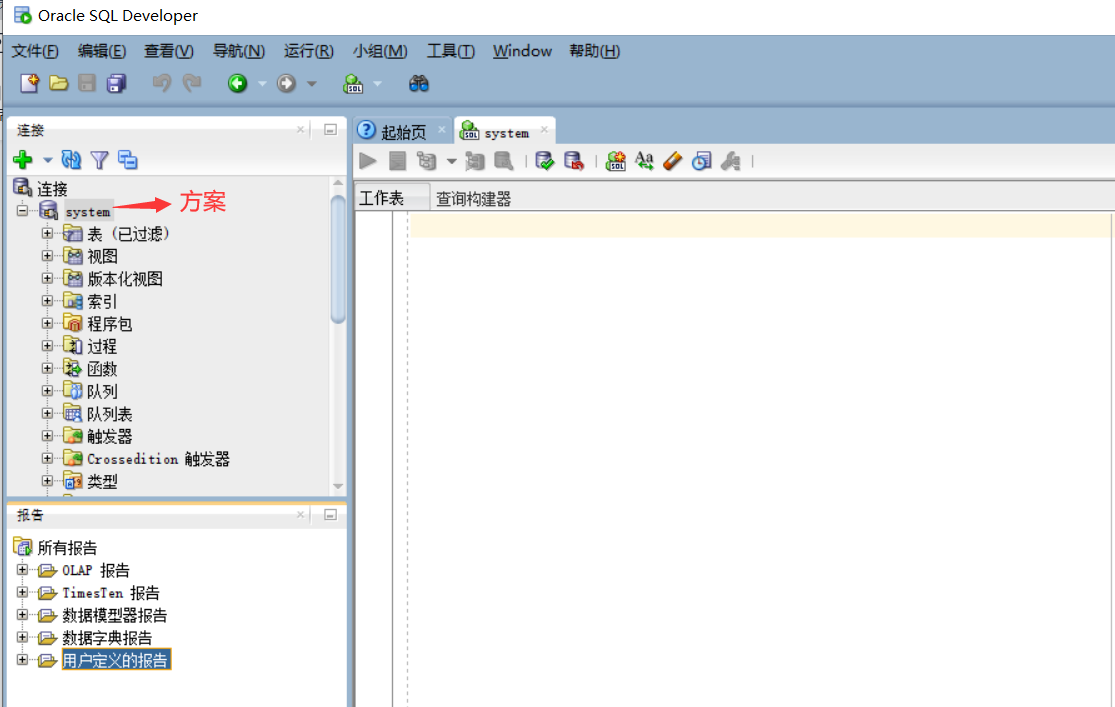Commit changes using the green check database icon

[x=544, y=160]
